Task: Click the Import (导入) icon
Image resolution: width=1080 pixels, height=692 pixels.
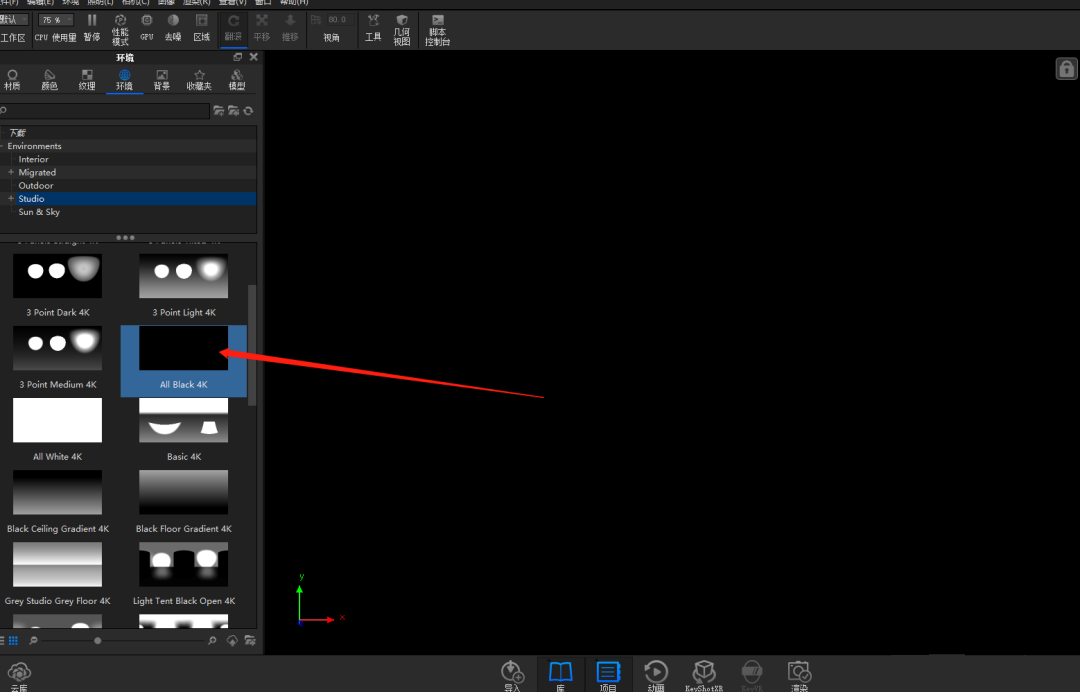Action: (x=512, y=674)
